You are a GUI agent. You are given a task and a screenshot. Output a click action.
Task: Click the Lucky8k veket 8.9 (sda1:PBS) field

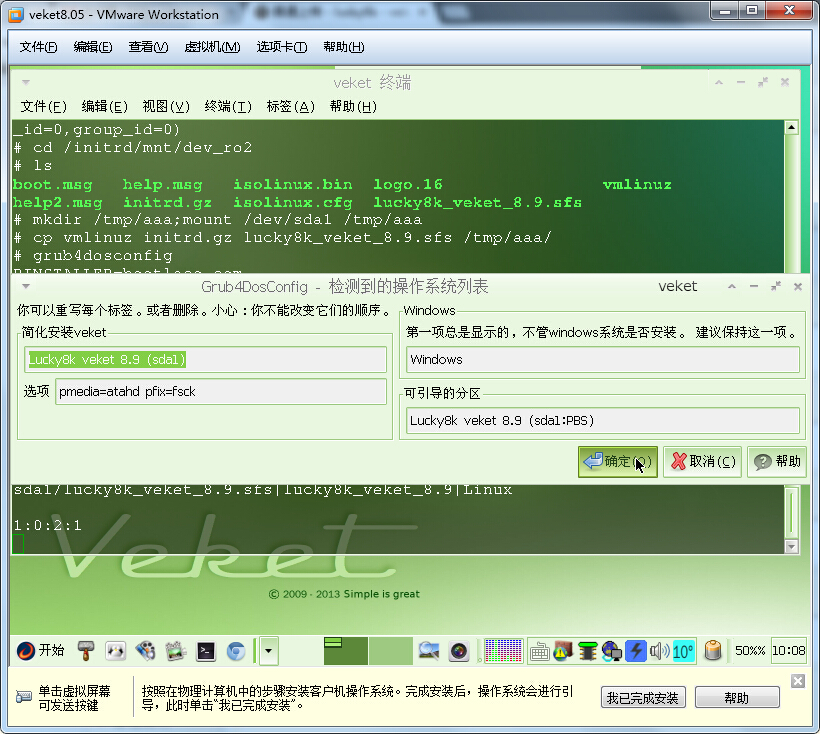point(603,421)
